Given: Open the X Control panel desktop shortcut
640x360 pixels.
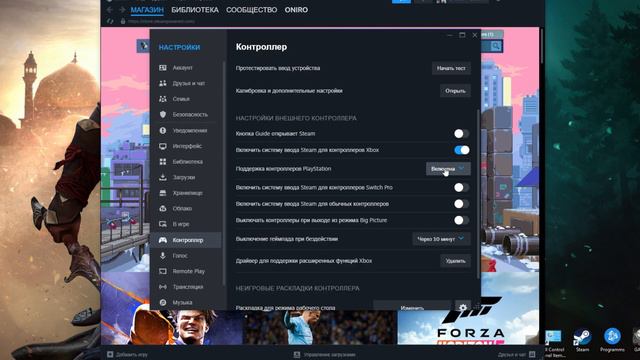Looking at the screenshot, I should coord(554,343).
